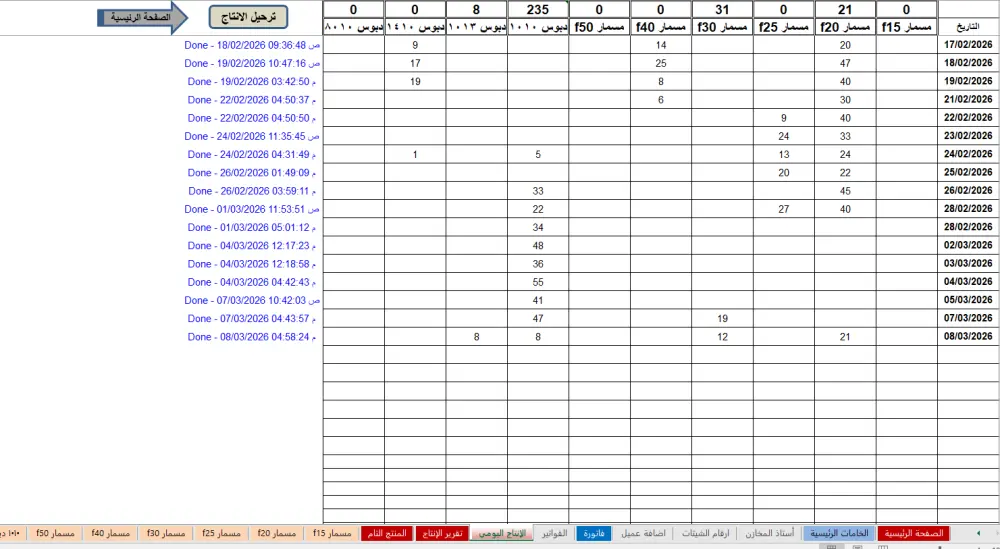
Task: Open the المنتج التام sheet tab
Action: 387,533
